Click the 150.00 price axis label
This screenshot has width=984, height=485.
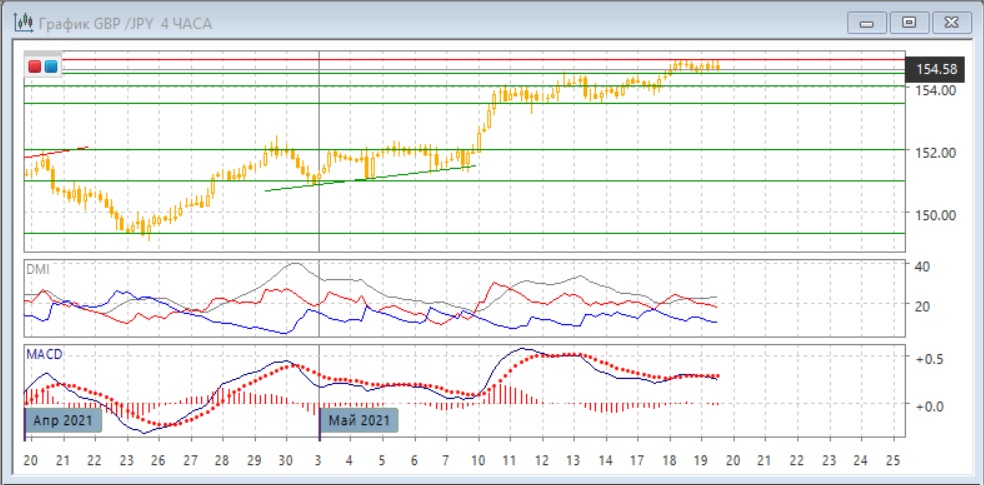[x=938, y=214]
